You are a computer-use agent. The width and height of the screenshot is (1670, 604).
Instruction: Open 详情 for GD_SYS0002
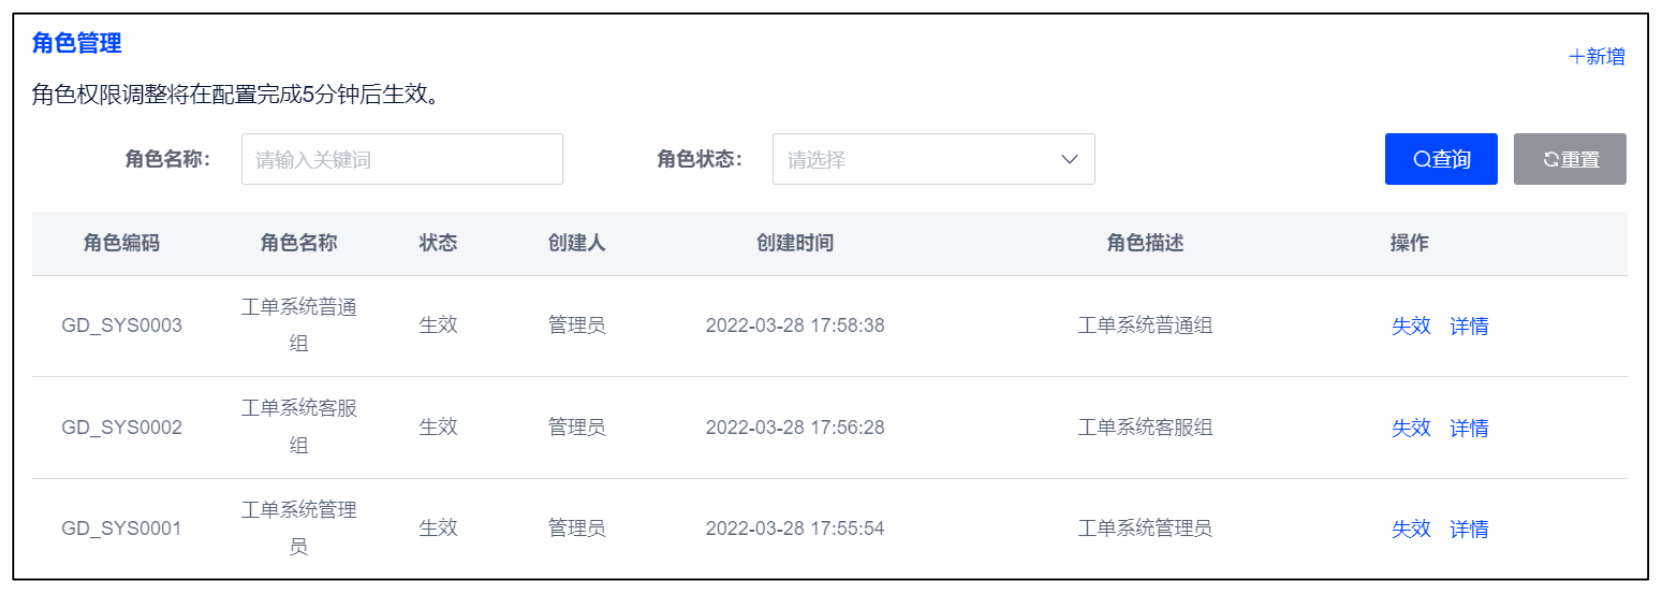pos(1469,428)
